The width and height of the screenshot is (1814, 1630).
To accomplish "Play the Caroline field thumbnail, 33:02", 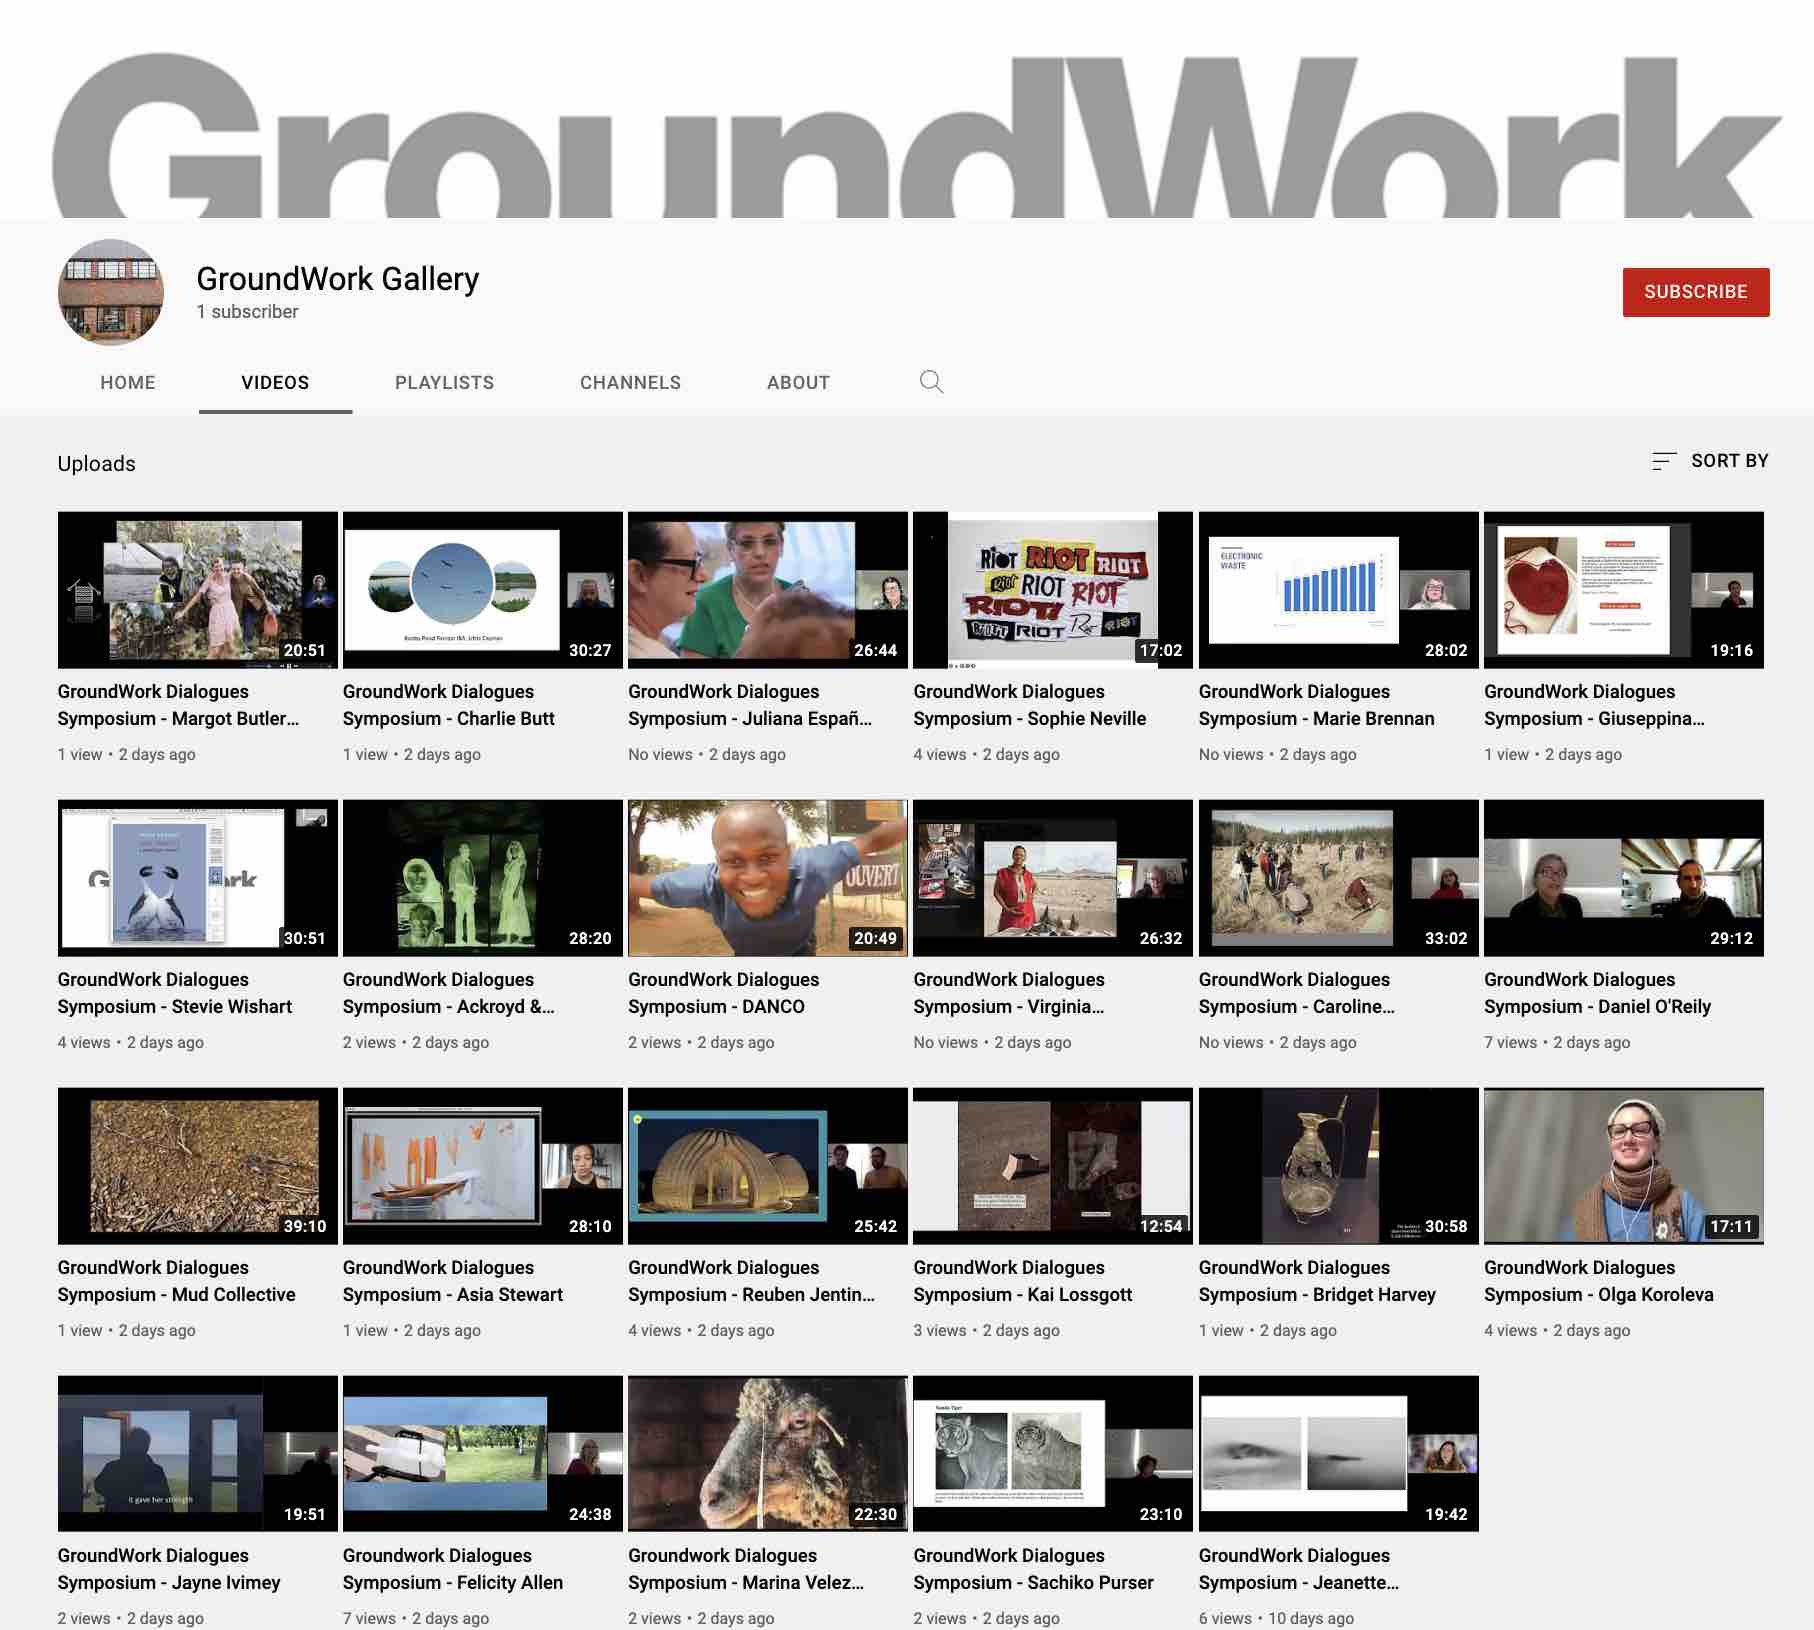I will 1339,878.
